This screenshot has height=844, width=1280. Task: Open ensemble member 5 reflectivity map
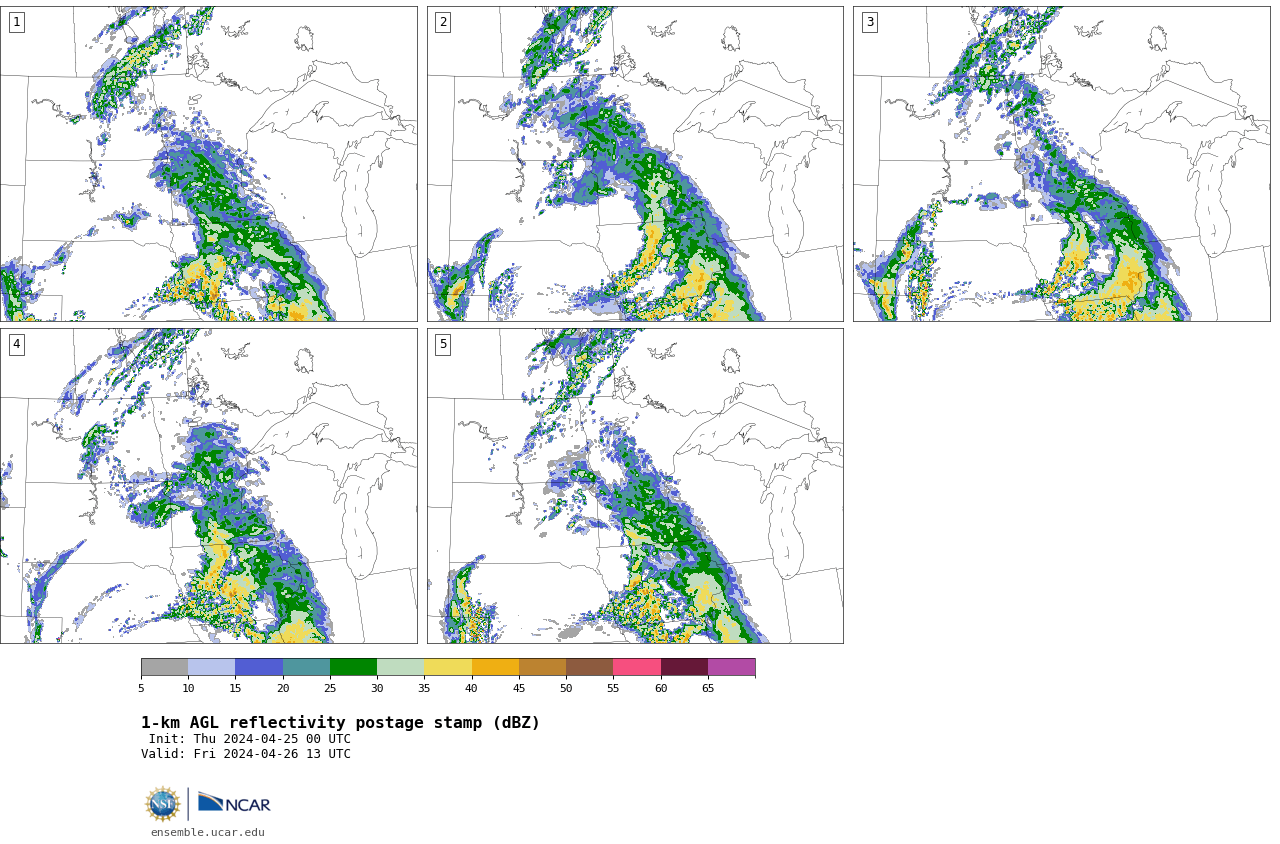tap(635, 486)
